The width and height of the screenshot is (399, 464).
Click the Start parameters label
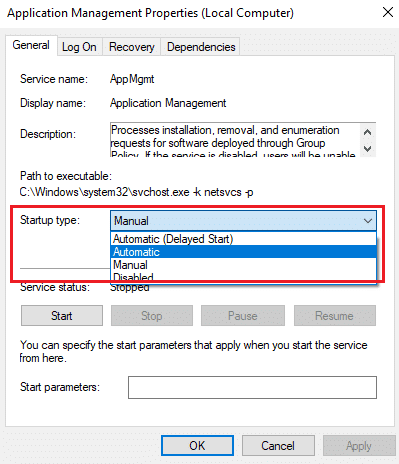[x=60, y=387]
